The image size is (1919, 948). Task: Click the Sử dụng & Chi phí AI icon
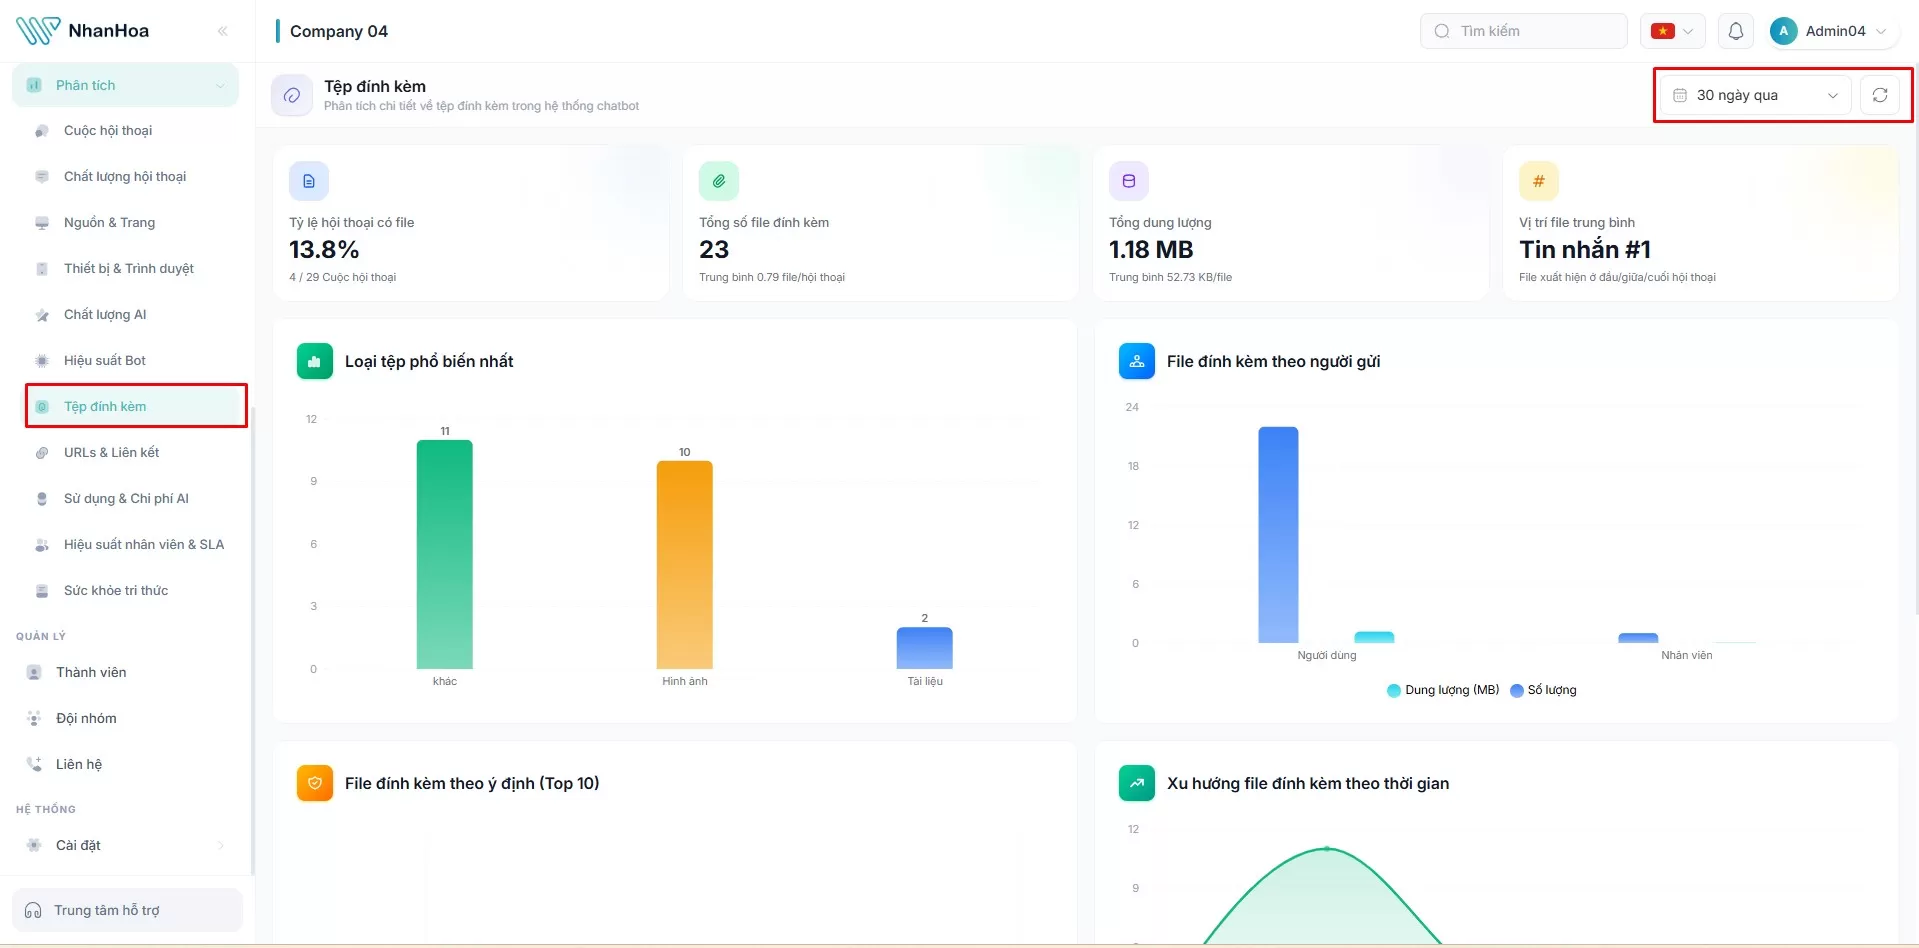(42, 499)
